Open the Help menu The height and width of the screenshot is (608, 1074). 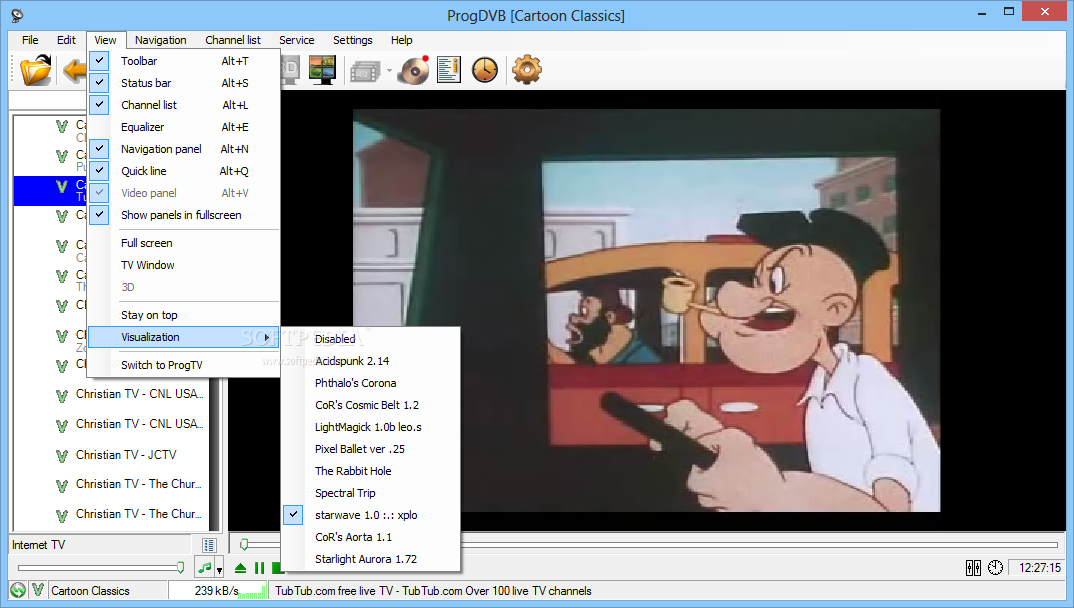401,40
